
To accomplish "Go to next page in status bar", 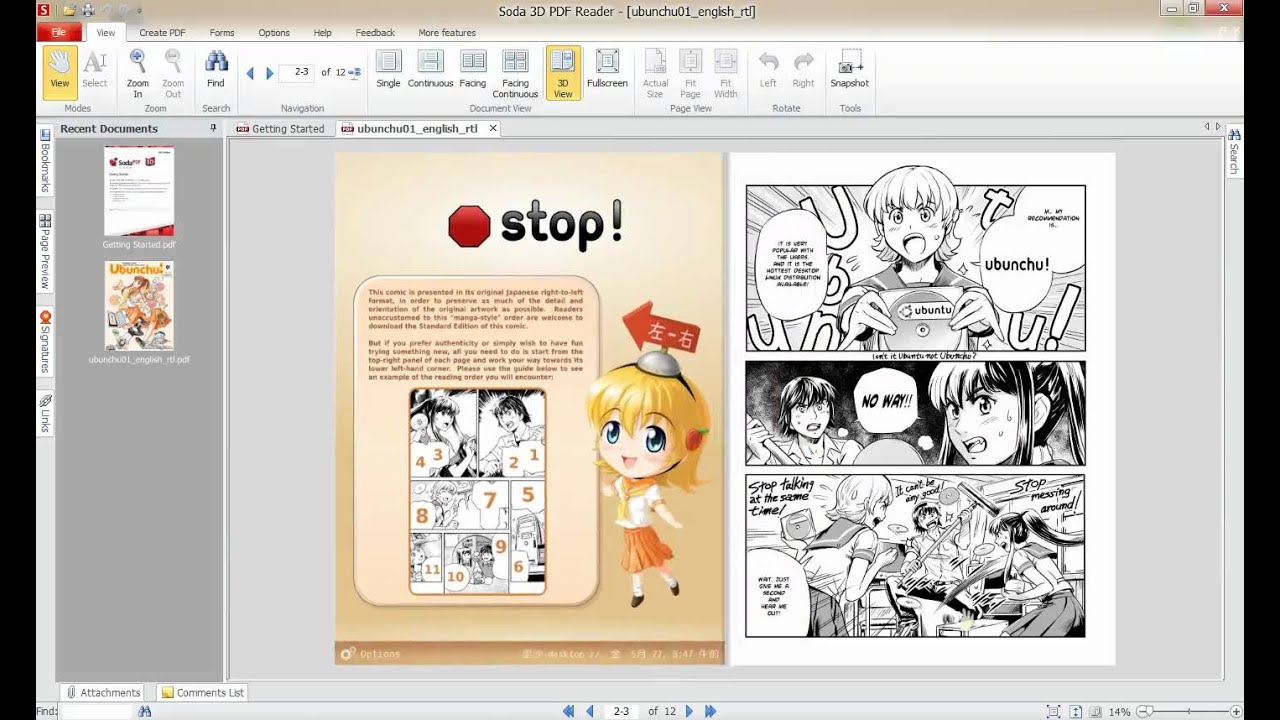I will pos(689,711).
